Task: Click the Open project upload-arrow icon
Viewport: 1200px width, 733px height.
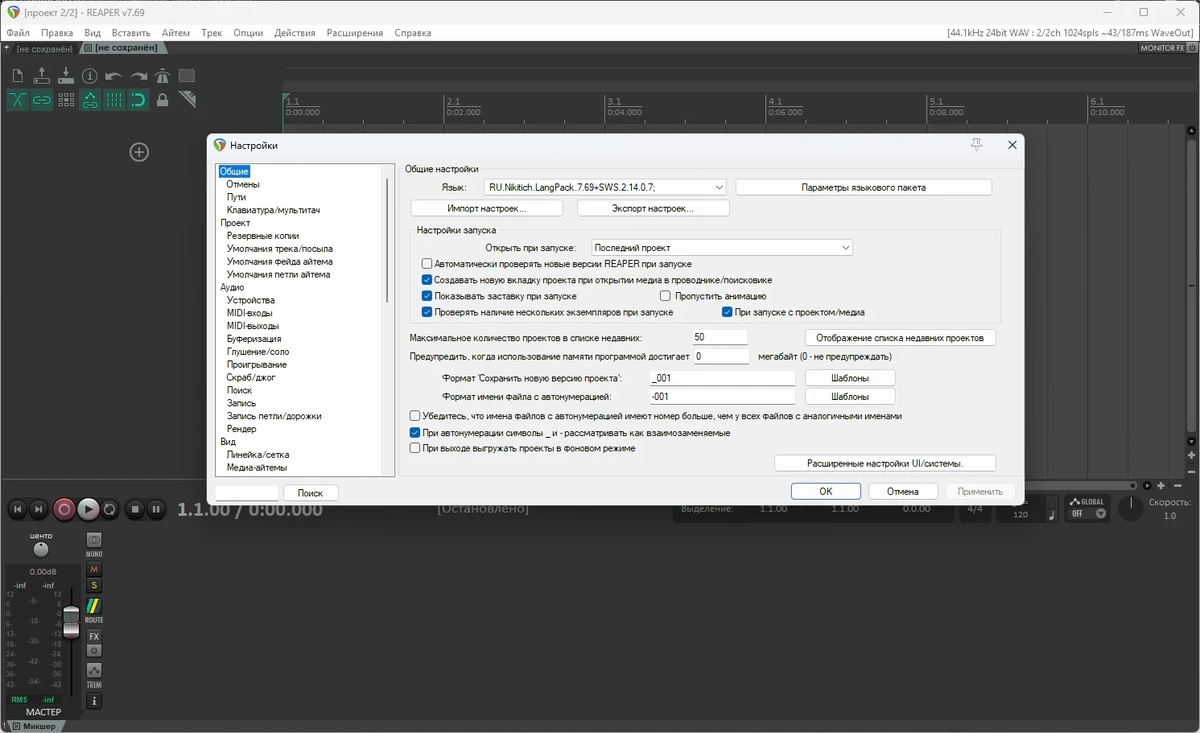Action: pos(42,76)
